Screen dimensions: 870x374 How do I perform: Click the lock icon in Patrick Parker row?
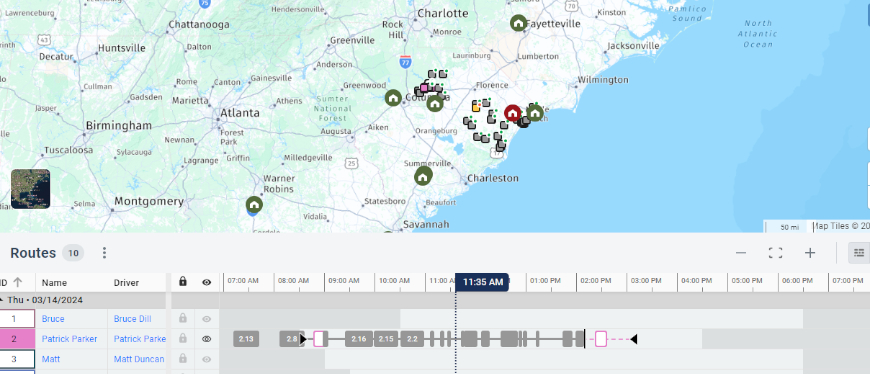click(183, 338)
